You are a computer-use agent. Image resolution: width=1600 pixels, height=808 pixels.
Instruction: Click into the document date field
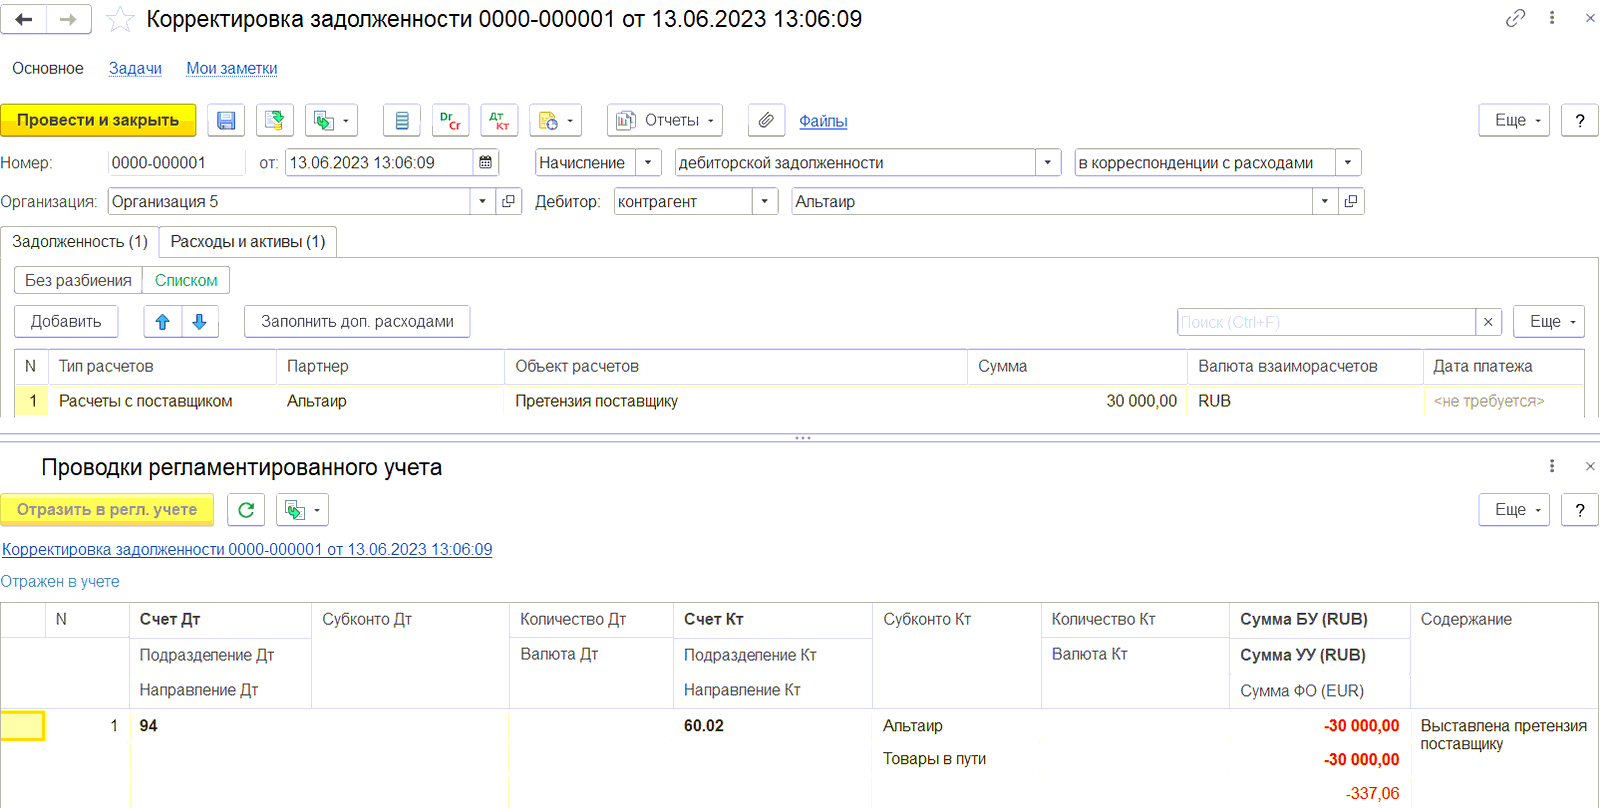tap(380, 163)
